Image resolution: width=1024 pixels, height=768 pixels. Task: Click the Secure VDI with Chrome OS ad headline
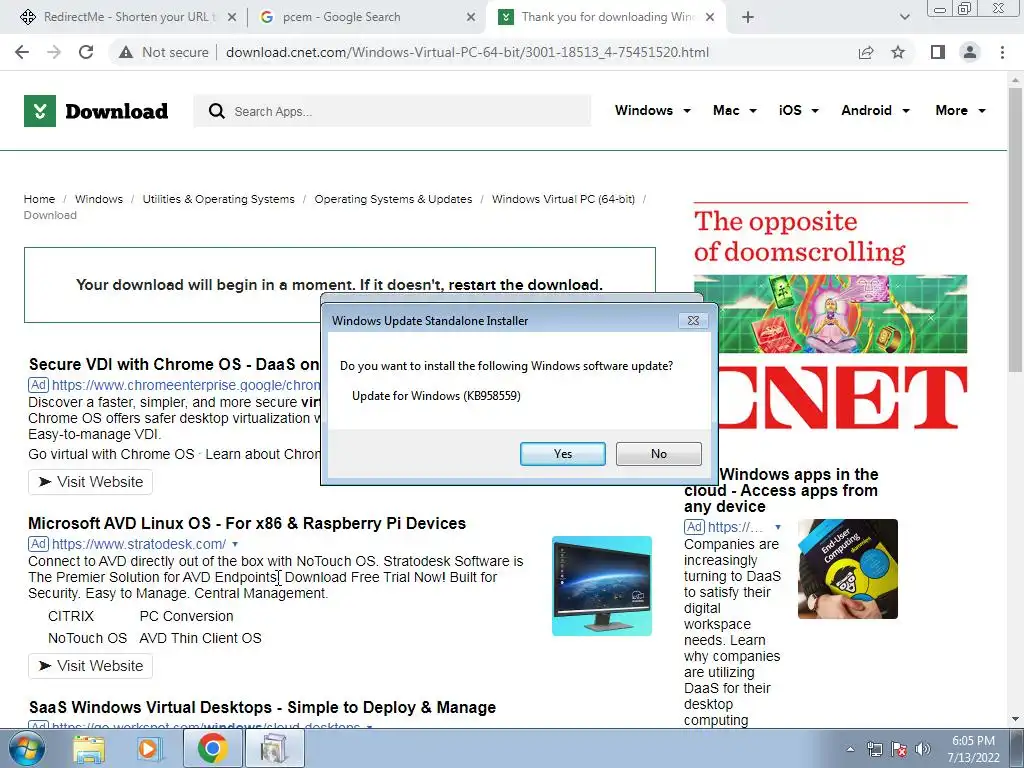coord(174,364)
